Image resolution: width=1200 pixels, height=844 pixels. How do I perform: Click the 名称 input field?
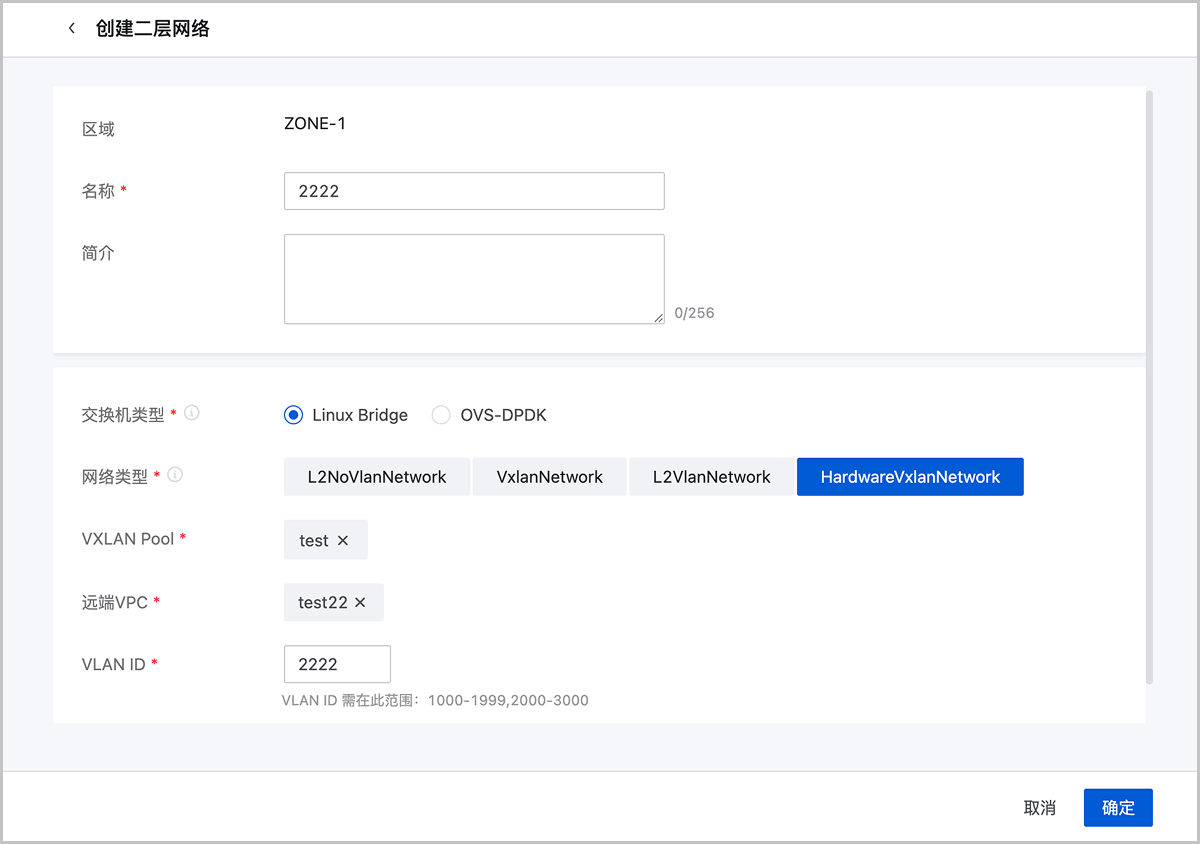474,191
